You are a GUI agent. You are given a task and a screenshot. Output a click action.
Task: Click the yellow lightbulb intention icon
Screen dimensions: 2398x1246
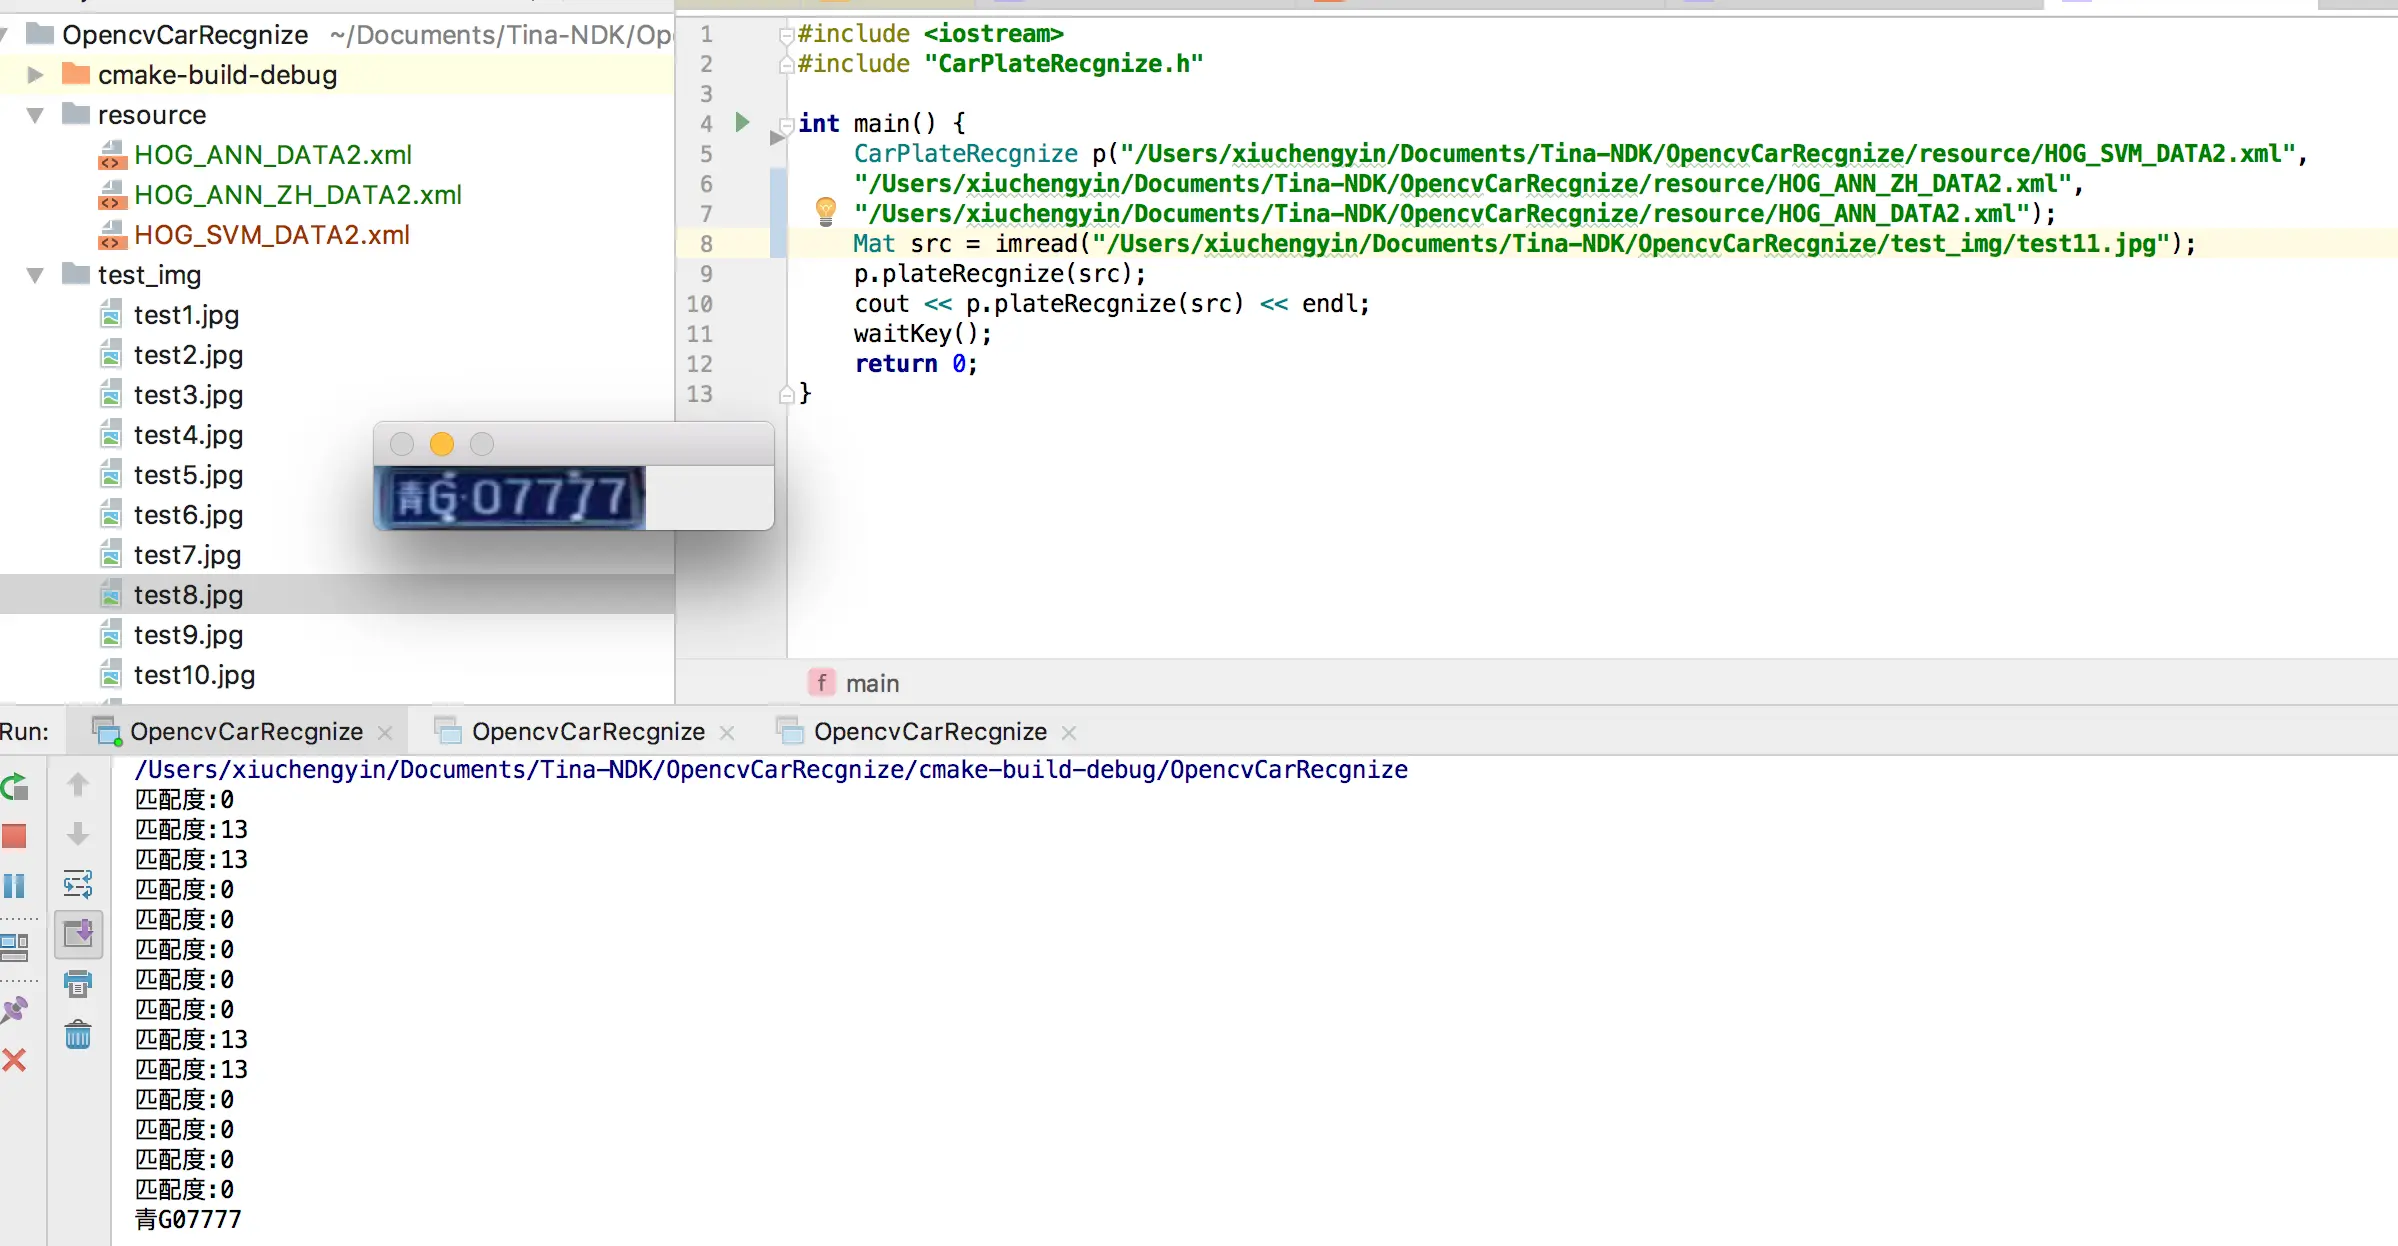tap(825, 210)
